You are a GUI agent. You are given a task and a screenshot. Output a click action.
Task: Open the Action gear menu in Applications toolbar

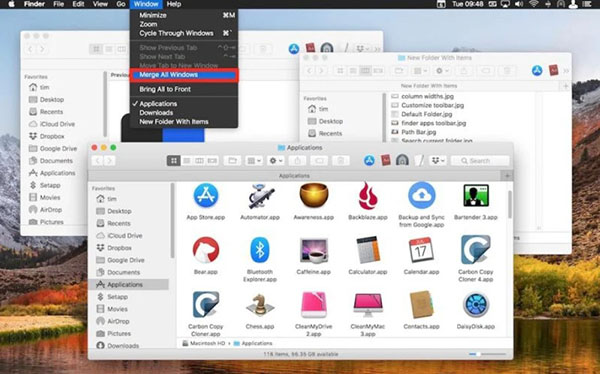click(x=276, y=161)
